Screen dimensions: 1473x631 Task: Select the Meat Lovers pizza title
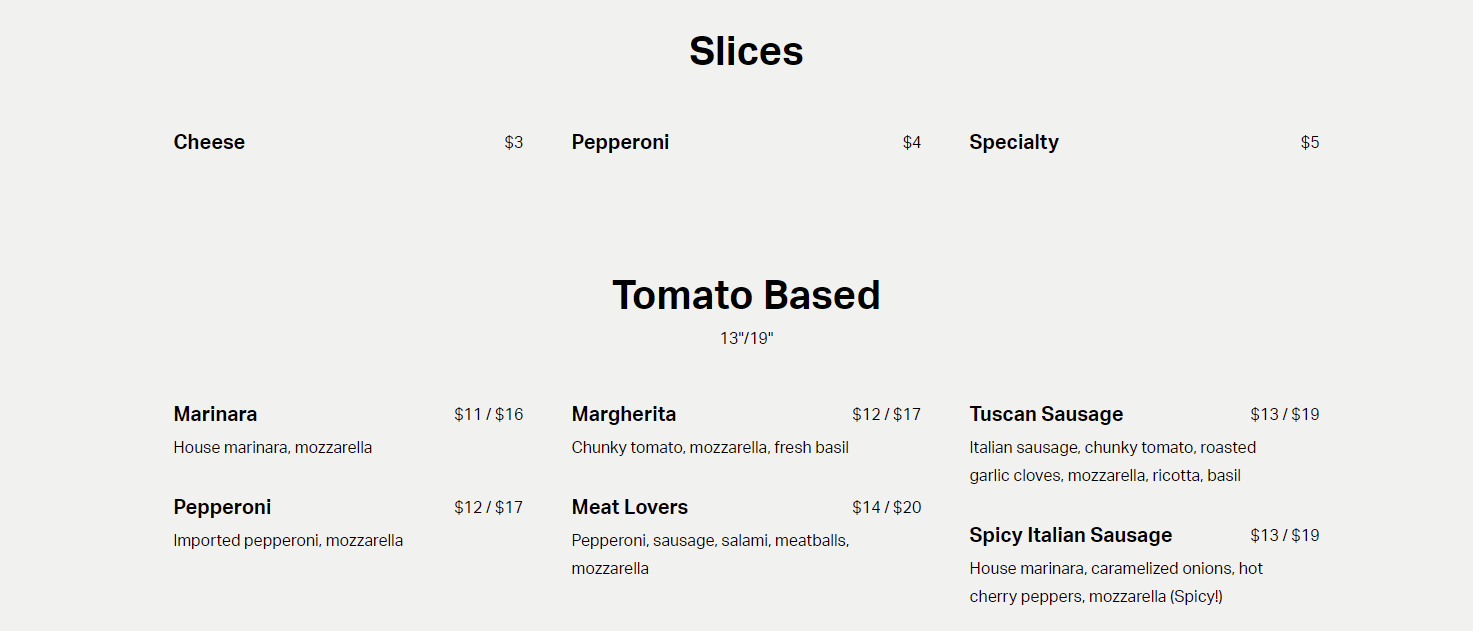629,507
